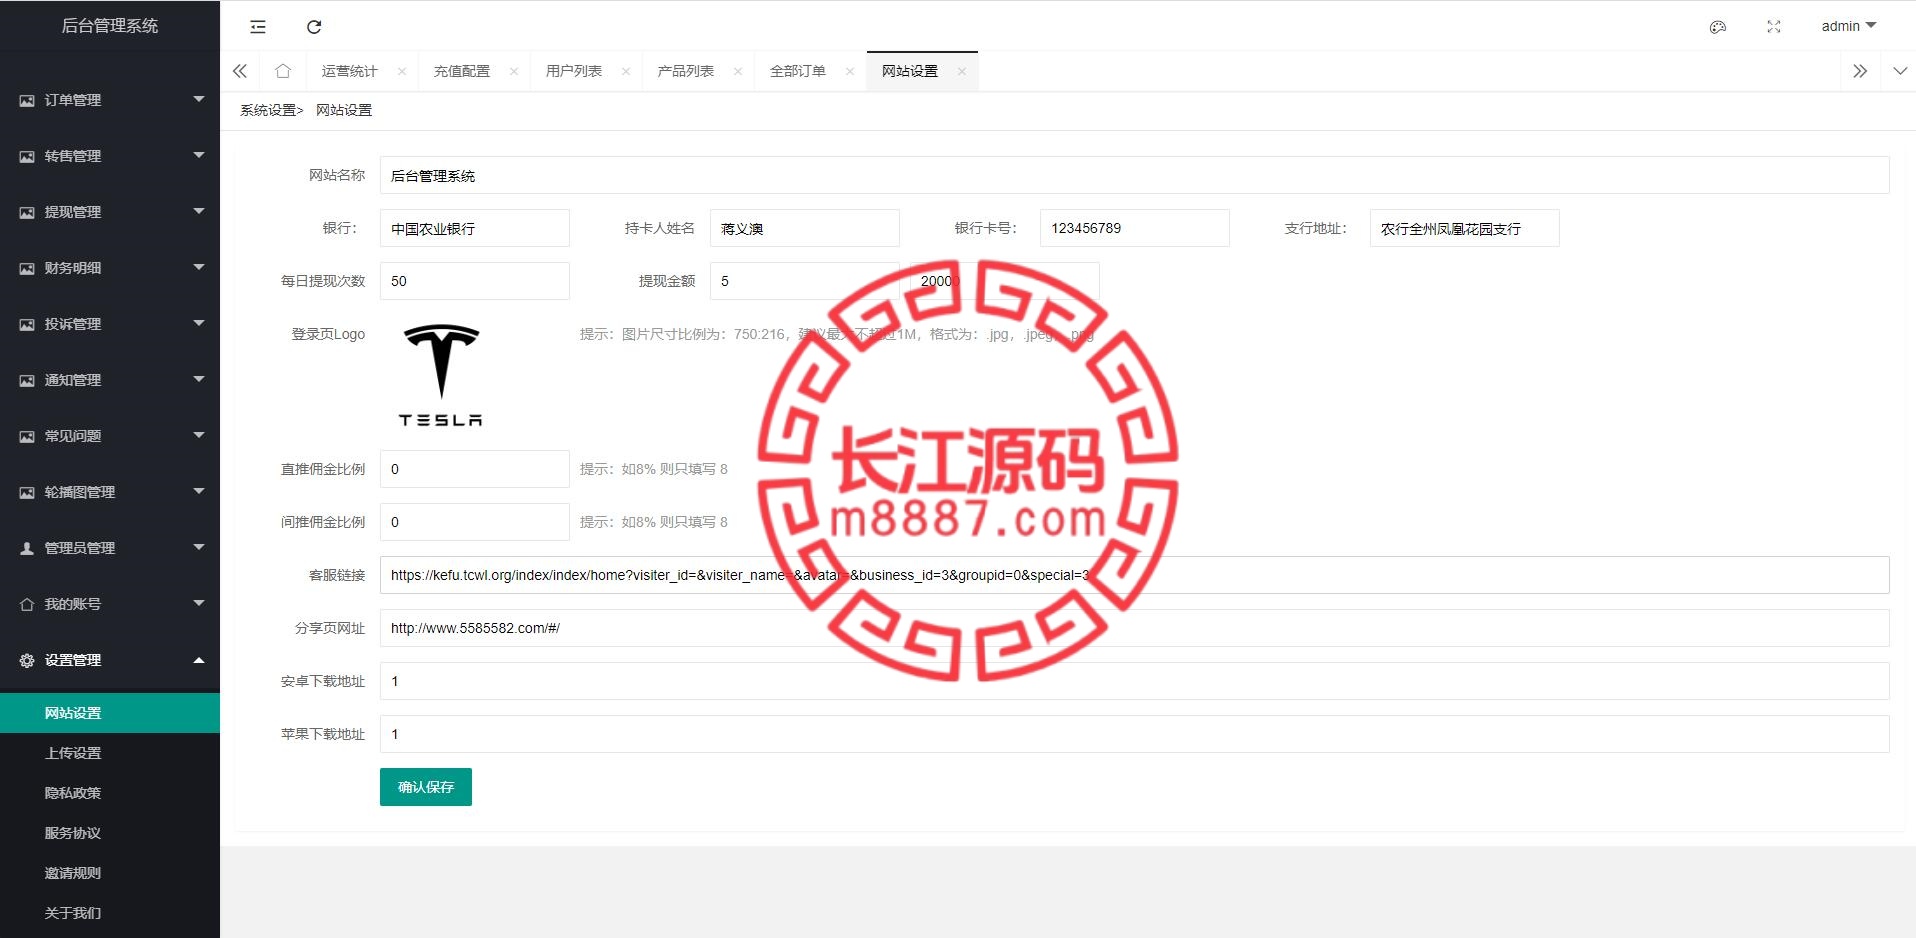Screen dimensions: 1916x938
Task: Expand the 我的账号 sidebar menu
Action: (x=110, y=604)
